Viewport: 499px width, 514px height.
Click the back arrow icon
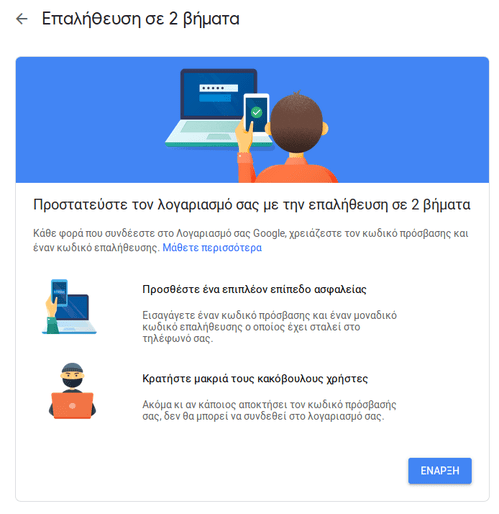(x=22, y=19)
